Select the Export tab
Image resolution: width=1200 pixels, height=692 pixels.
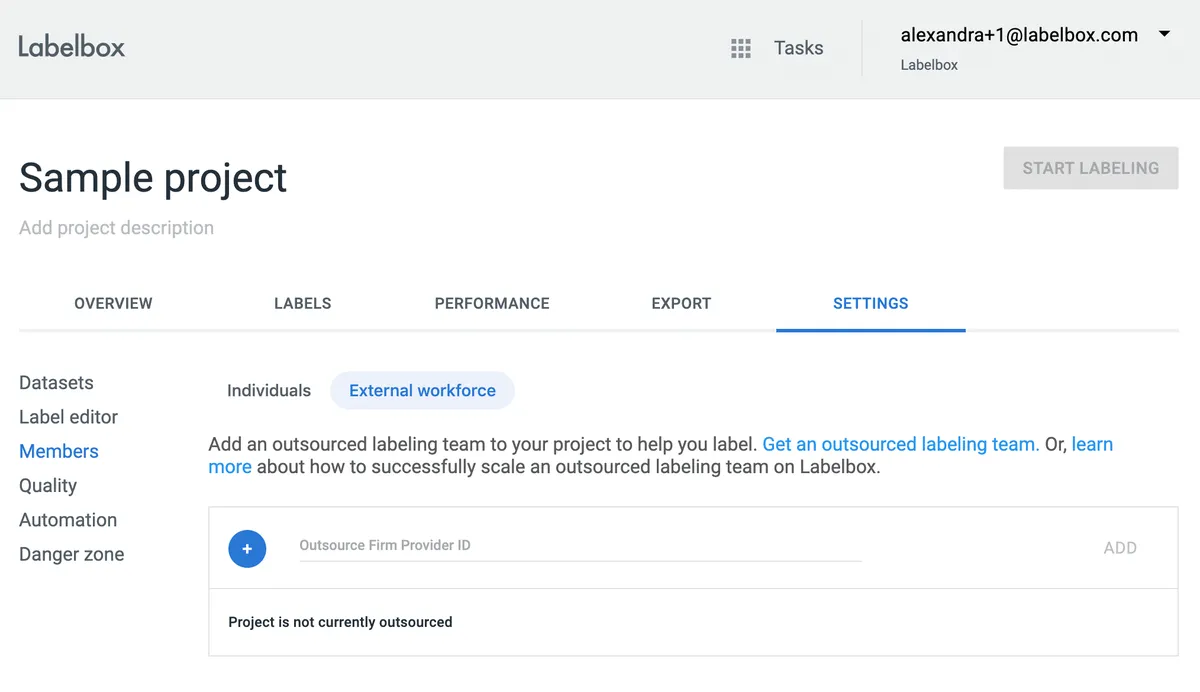(x=681, y=303)
